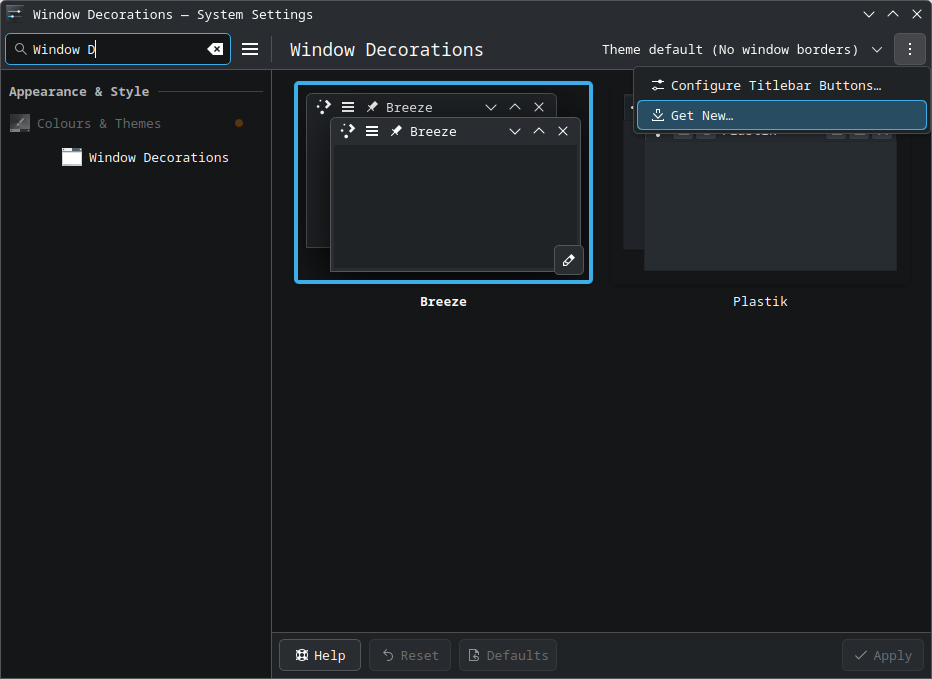Image resolution: width=932 pixels, height=679 pixels.
Task: Open the three-dot more actions menu
Action: click(x=909, y=49)
